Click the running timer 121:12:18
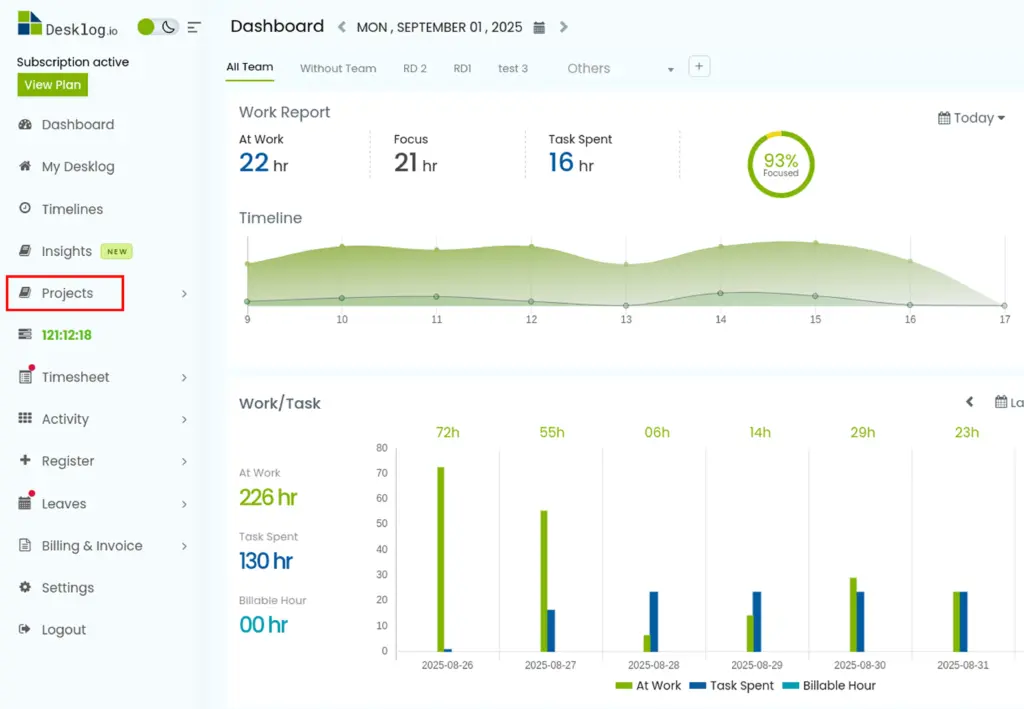 pos(67,335)
